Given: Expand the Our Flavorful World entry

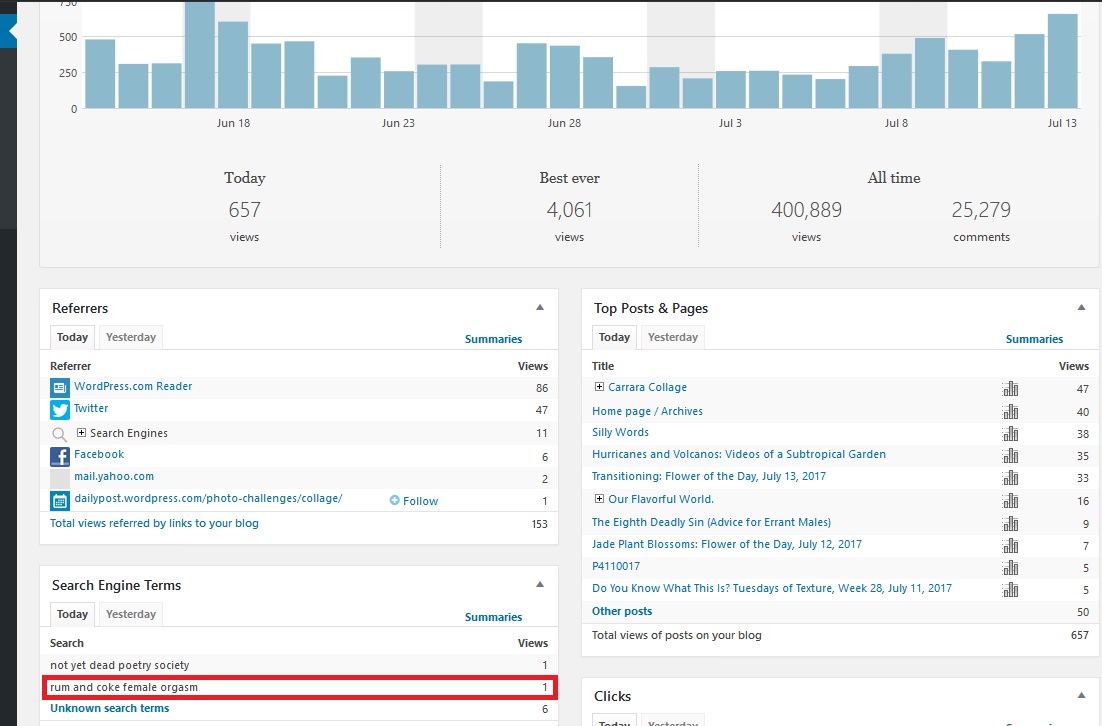Looking at the screenshot, I should (x=599, y=499).
